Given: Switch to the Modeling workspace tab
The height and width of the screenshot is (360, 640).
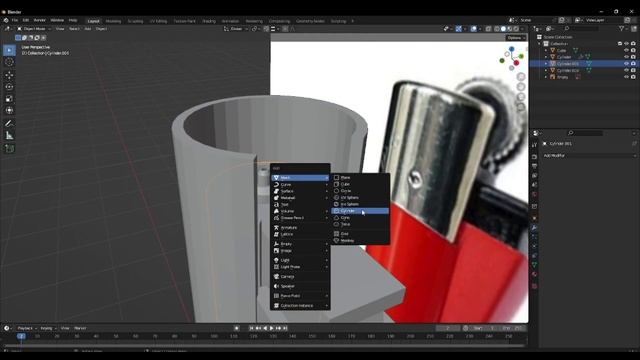Looking at the screenshot, I should coord(113,21).
